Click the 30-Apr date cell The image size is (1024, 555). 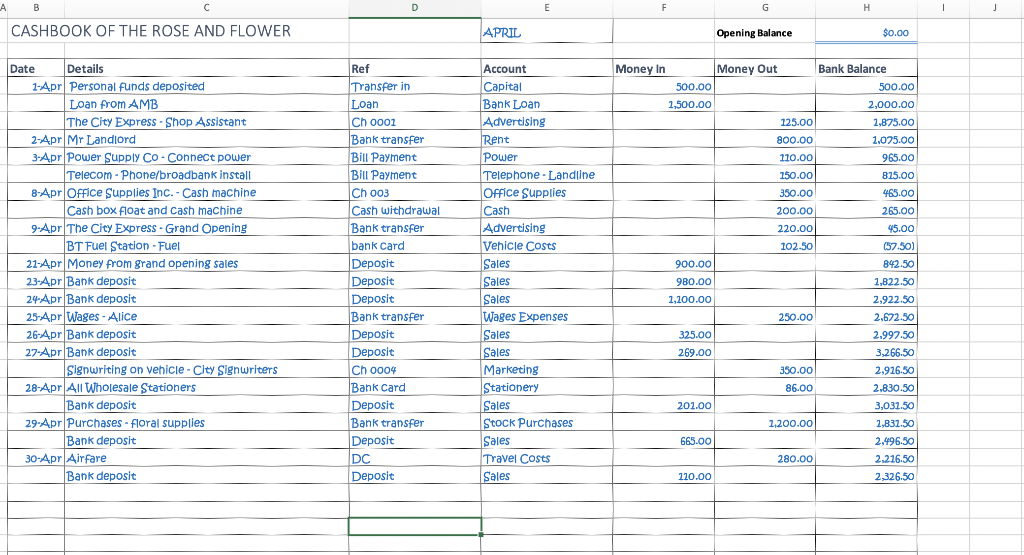click(36, 458)
